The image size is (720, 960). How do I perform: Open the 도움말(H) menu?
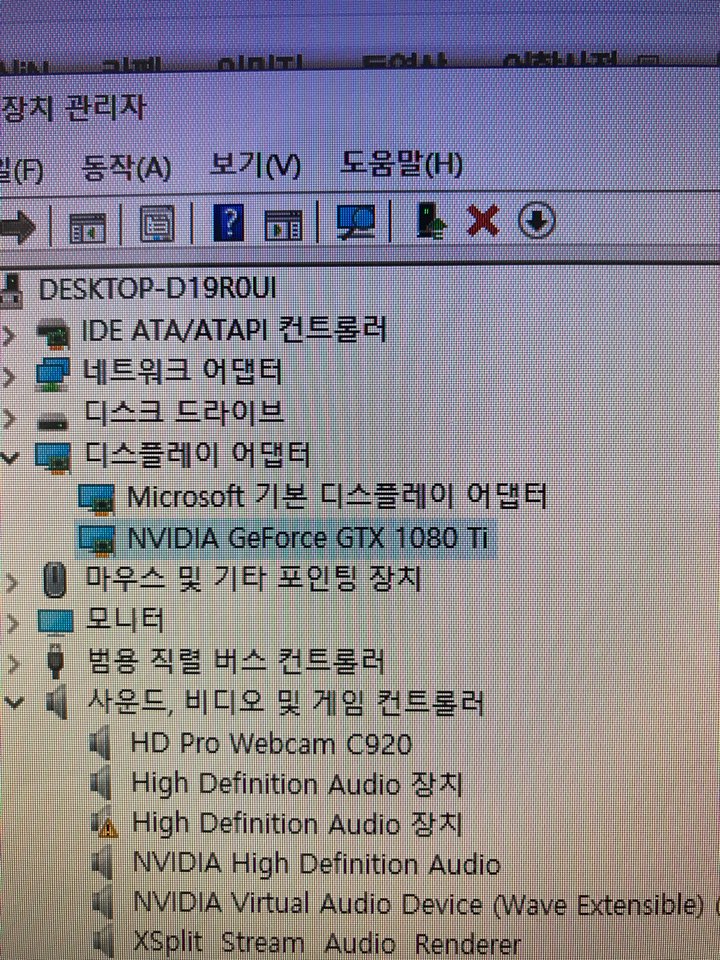pyautogui.click(x=401, y=163)
